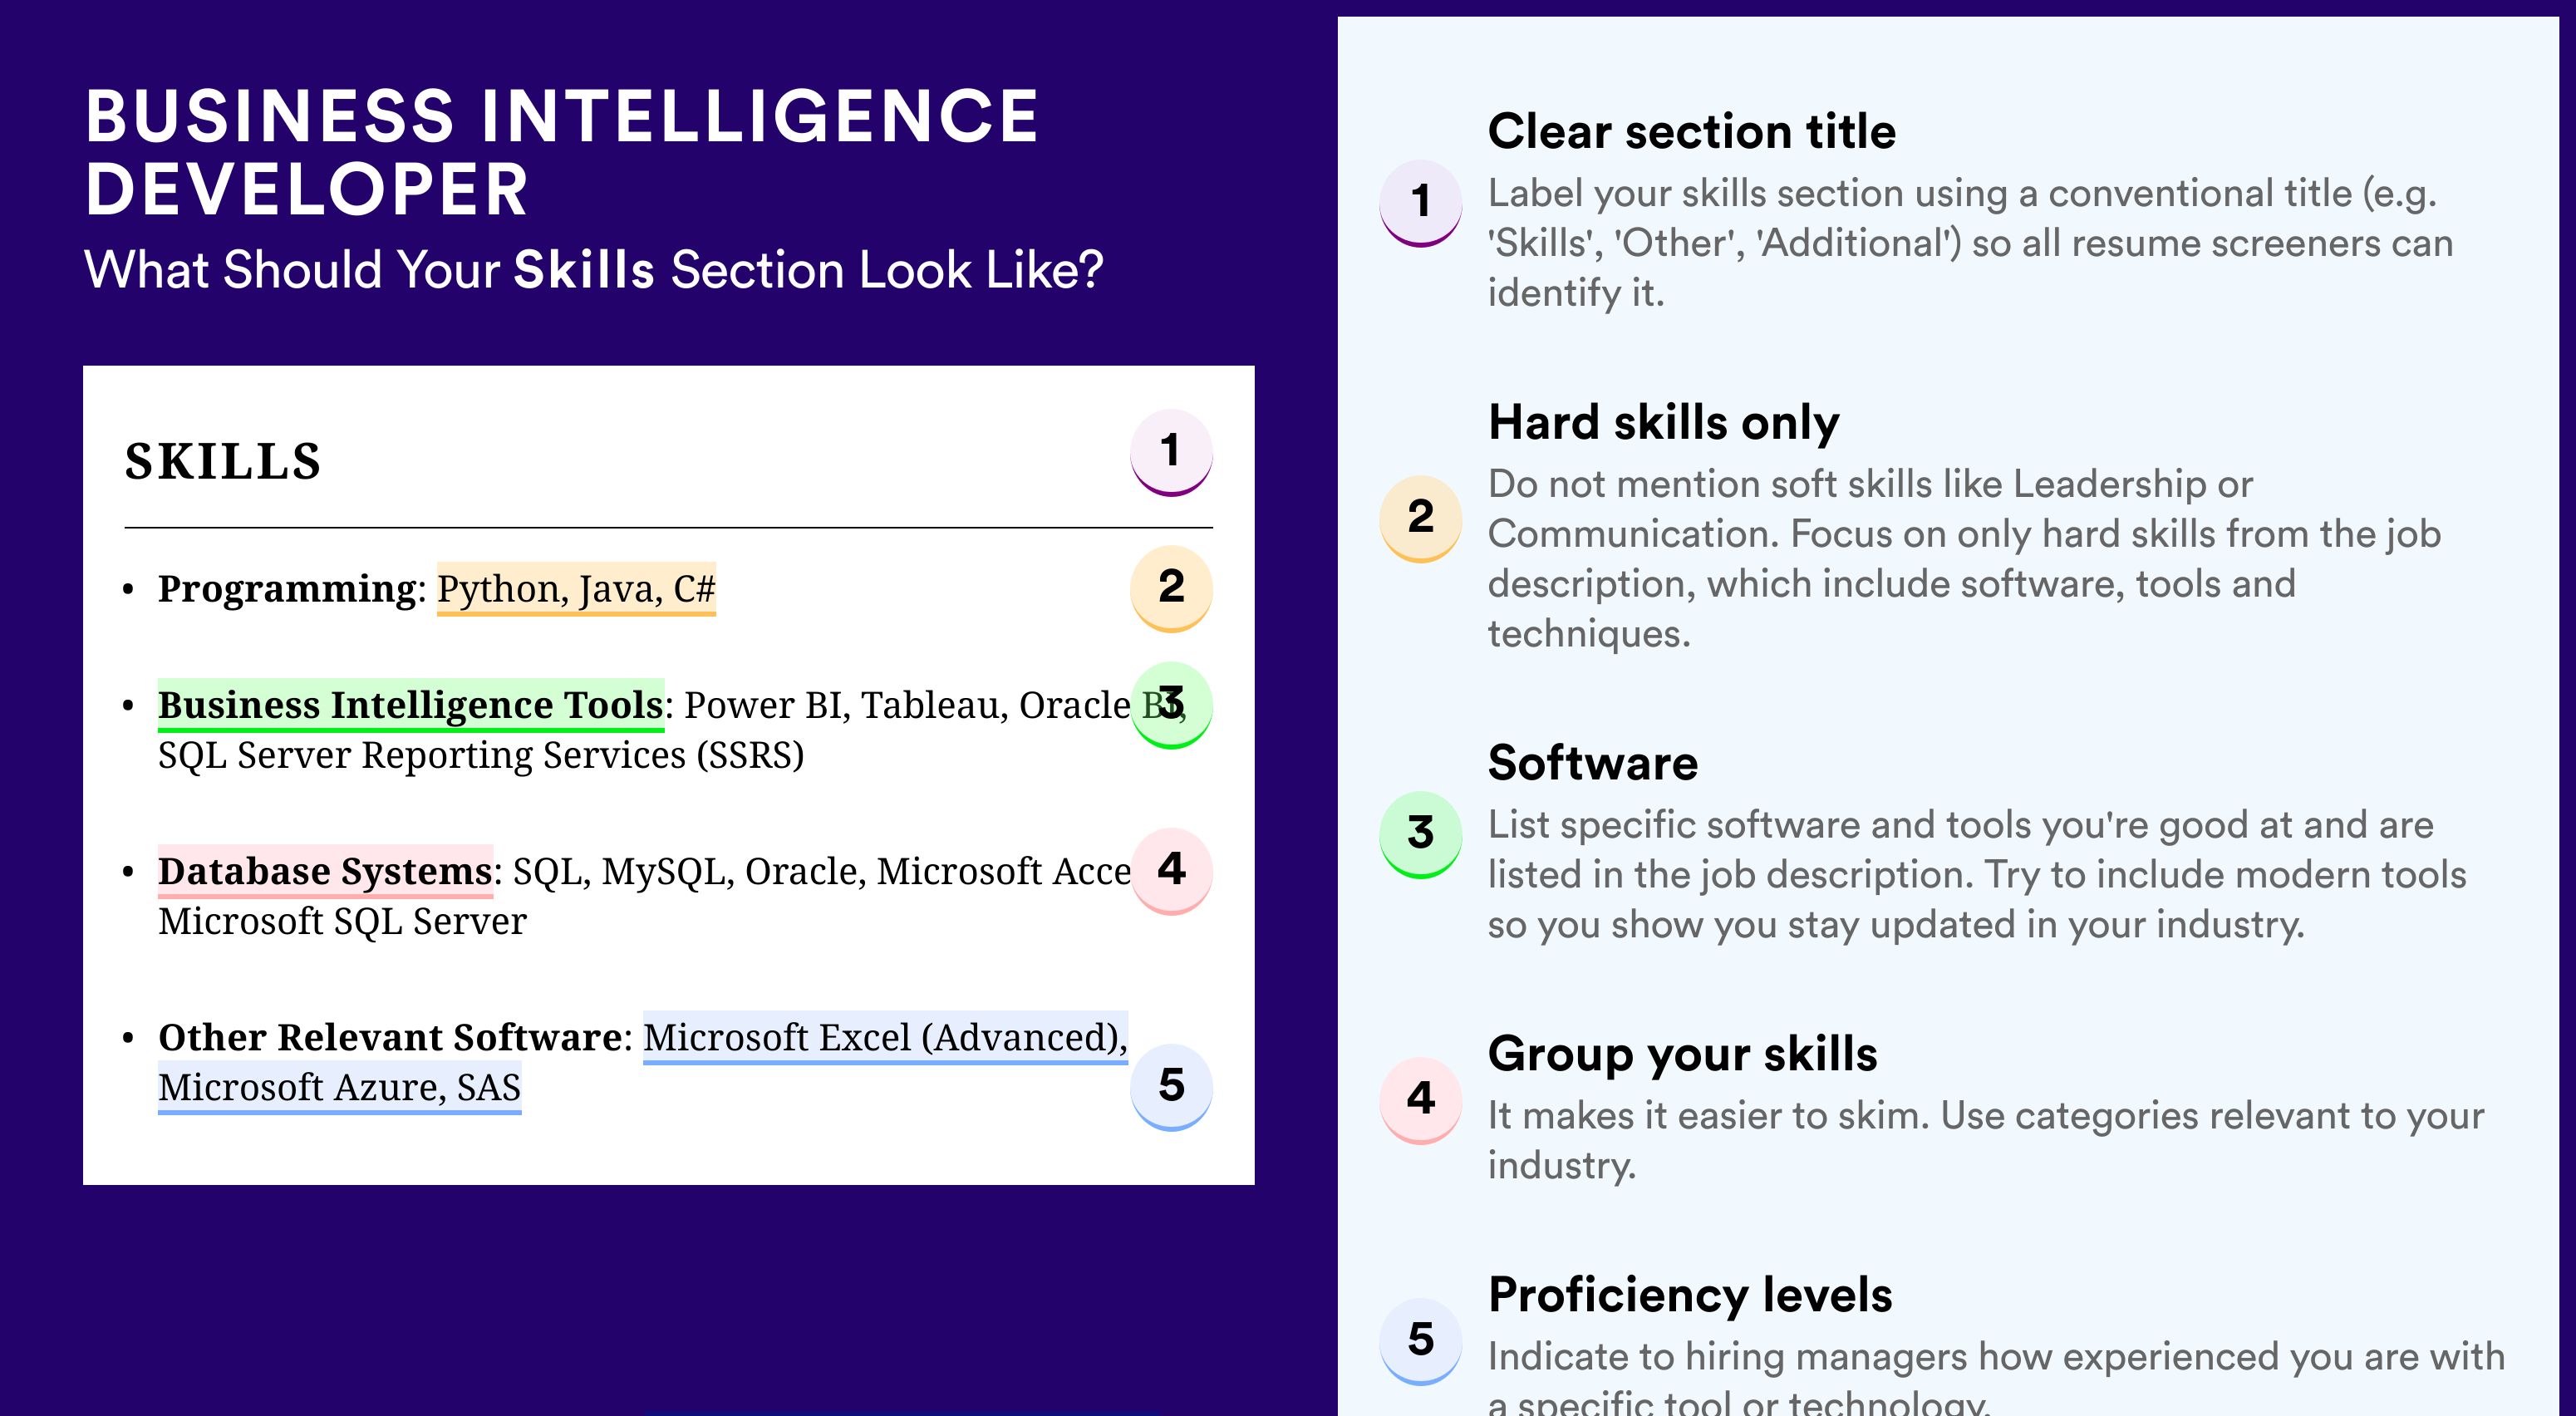
Task: Click the 'Clear section title' heading
Action: 1691,131
